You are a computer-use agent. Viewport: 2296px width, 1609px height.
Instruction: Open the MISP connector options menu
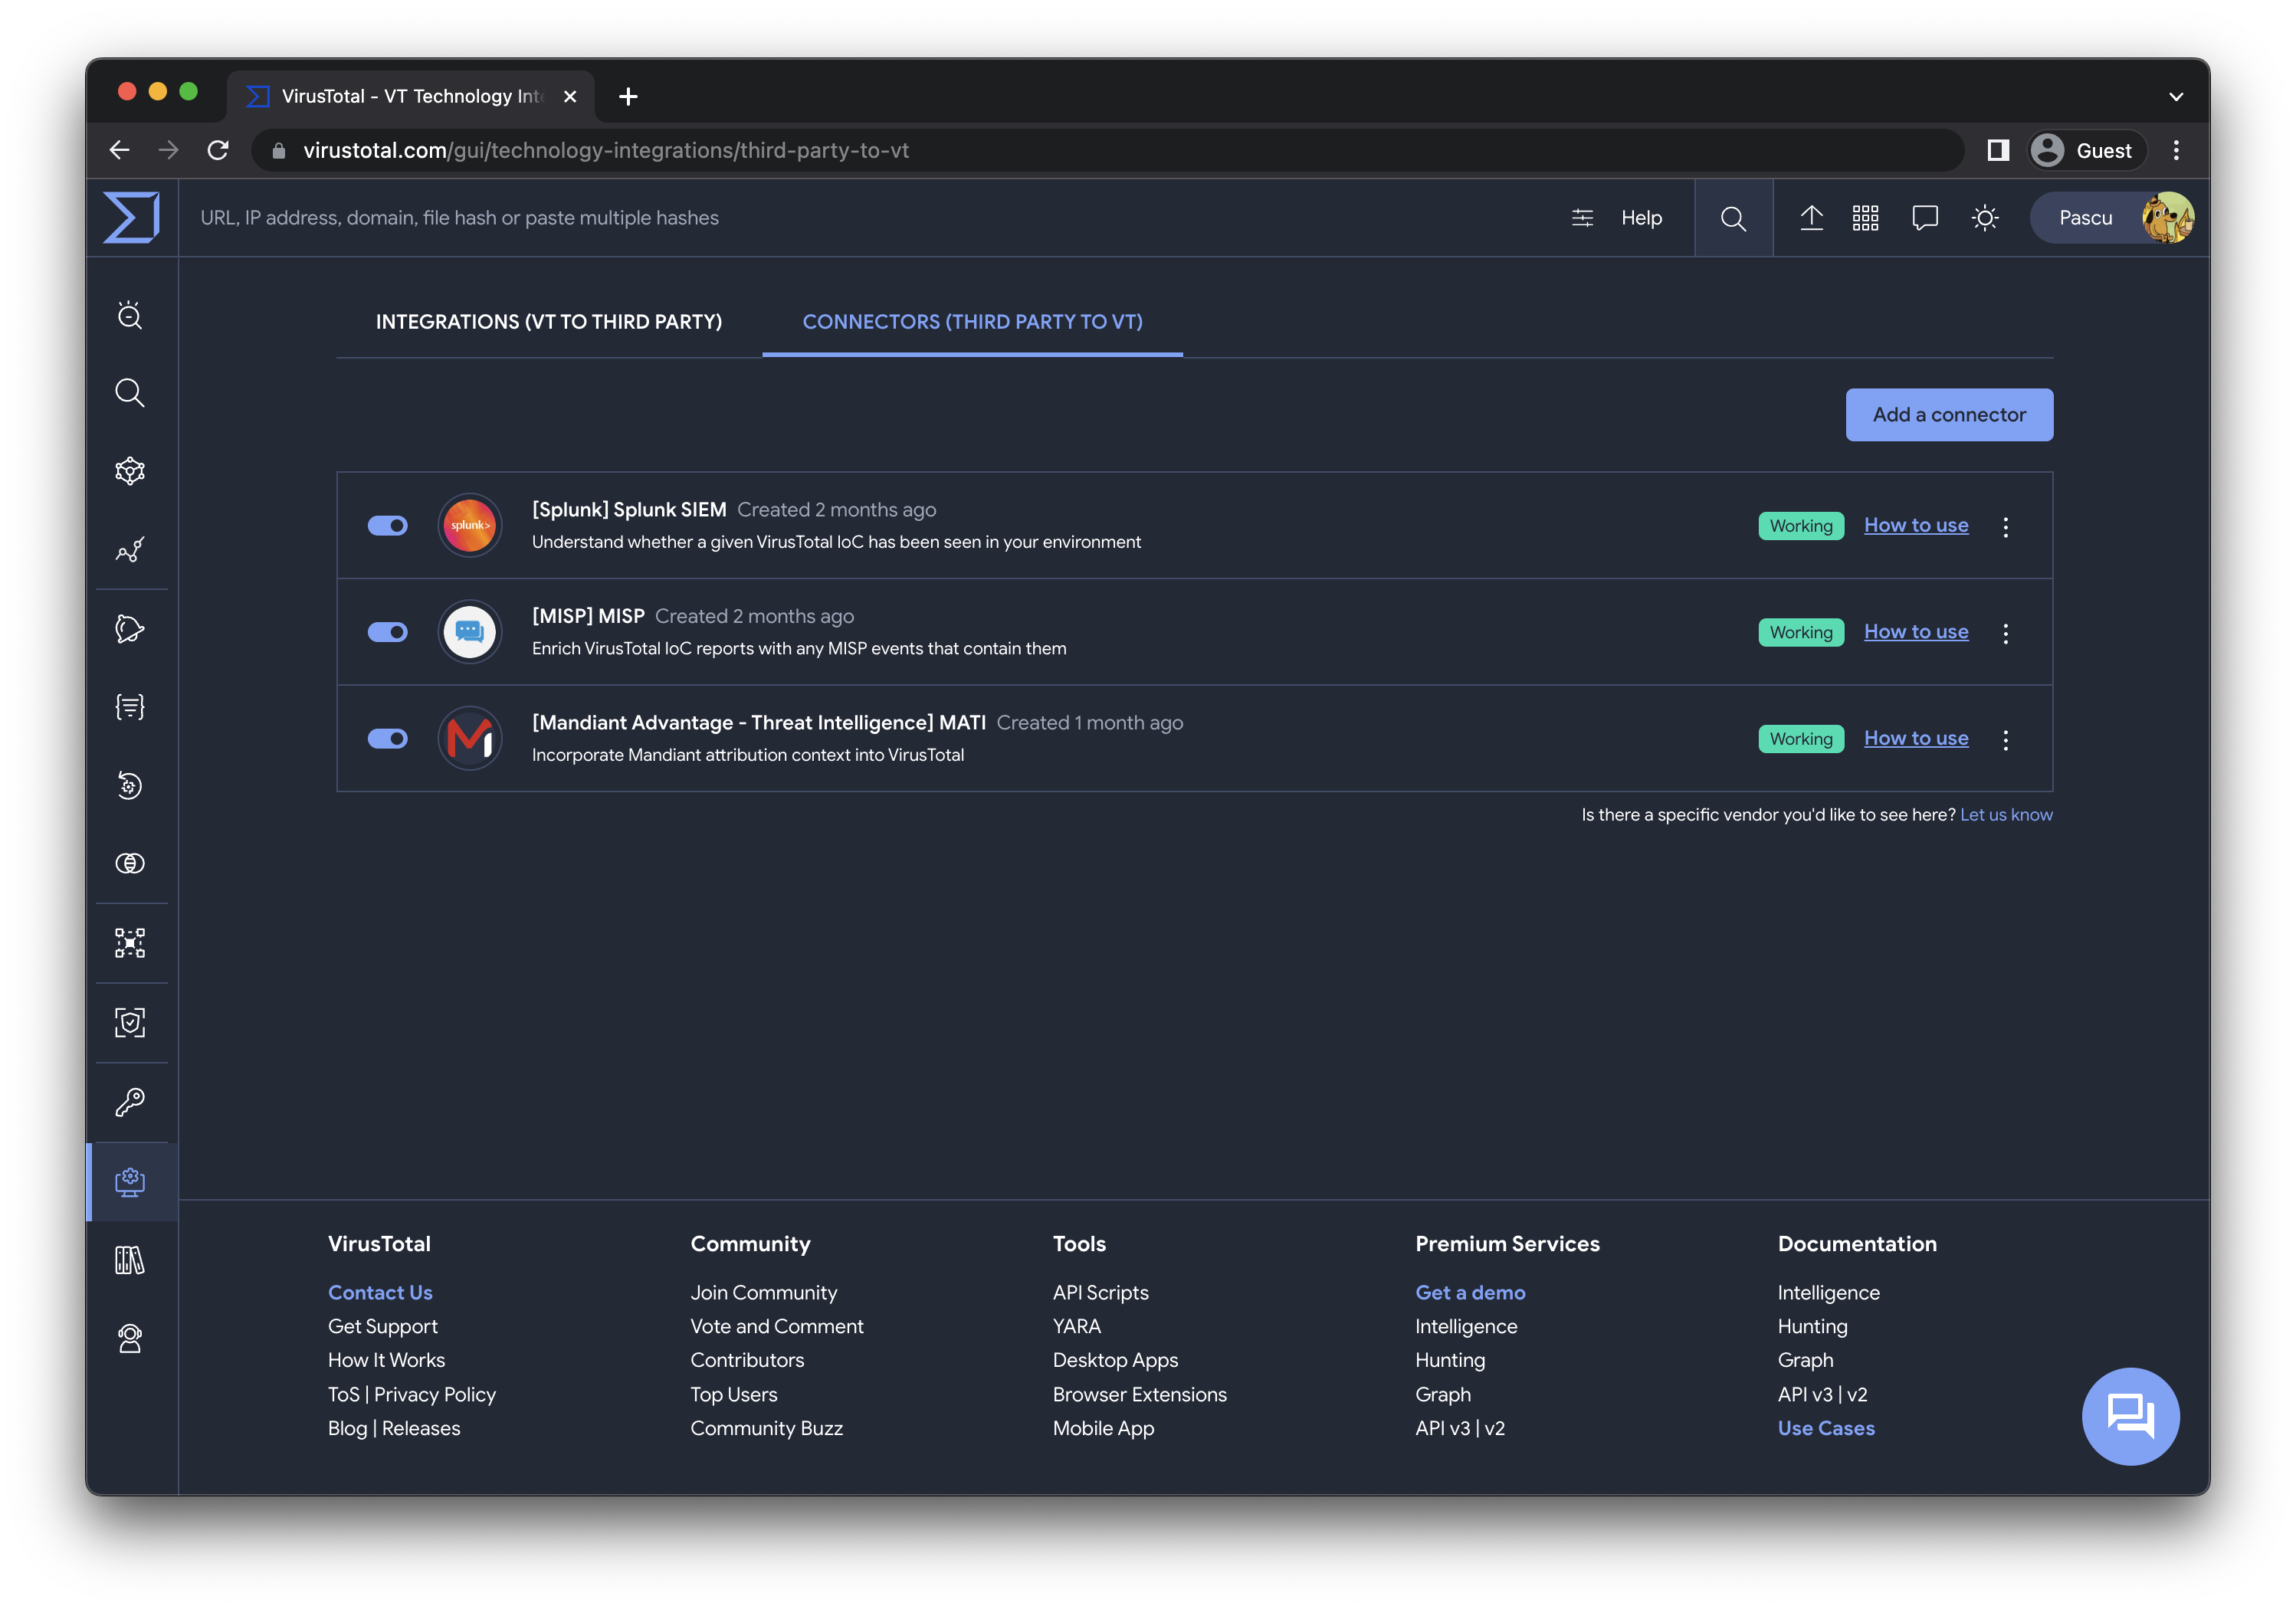[x=2005, y=633]
